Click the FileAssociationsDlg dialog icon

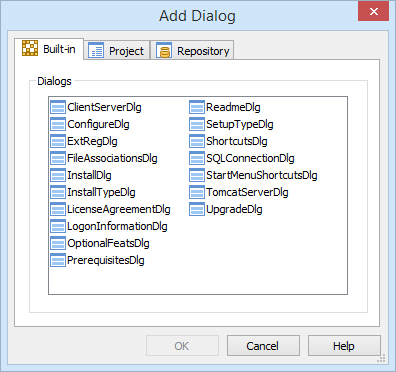(x=58, y=158)
